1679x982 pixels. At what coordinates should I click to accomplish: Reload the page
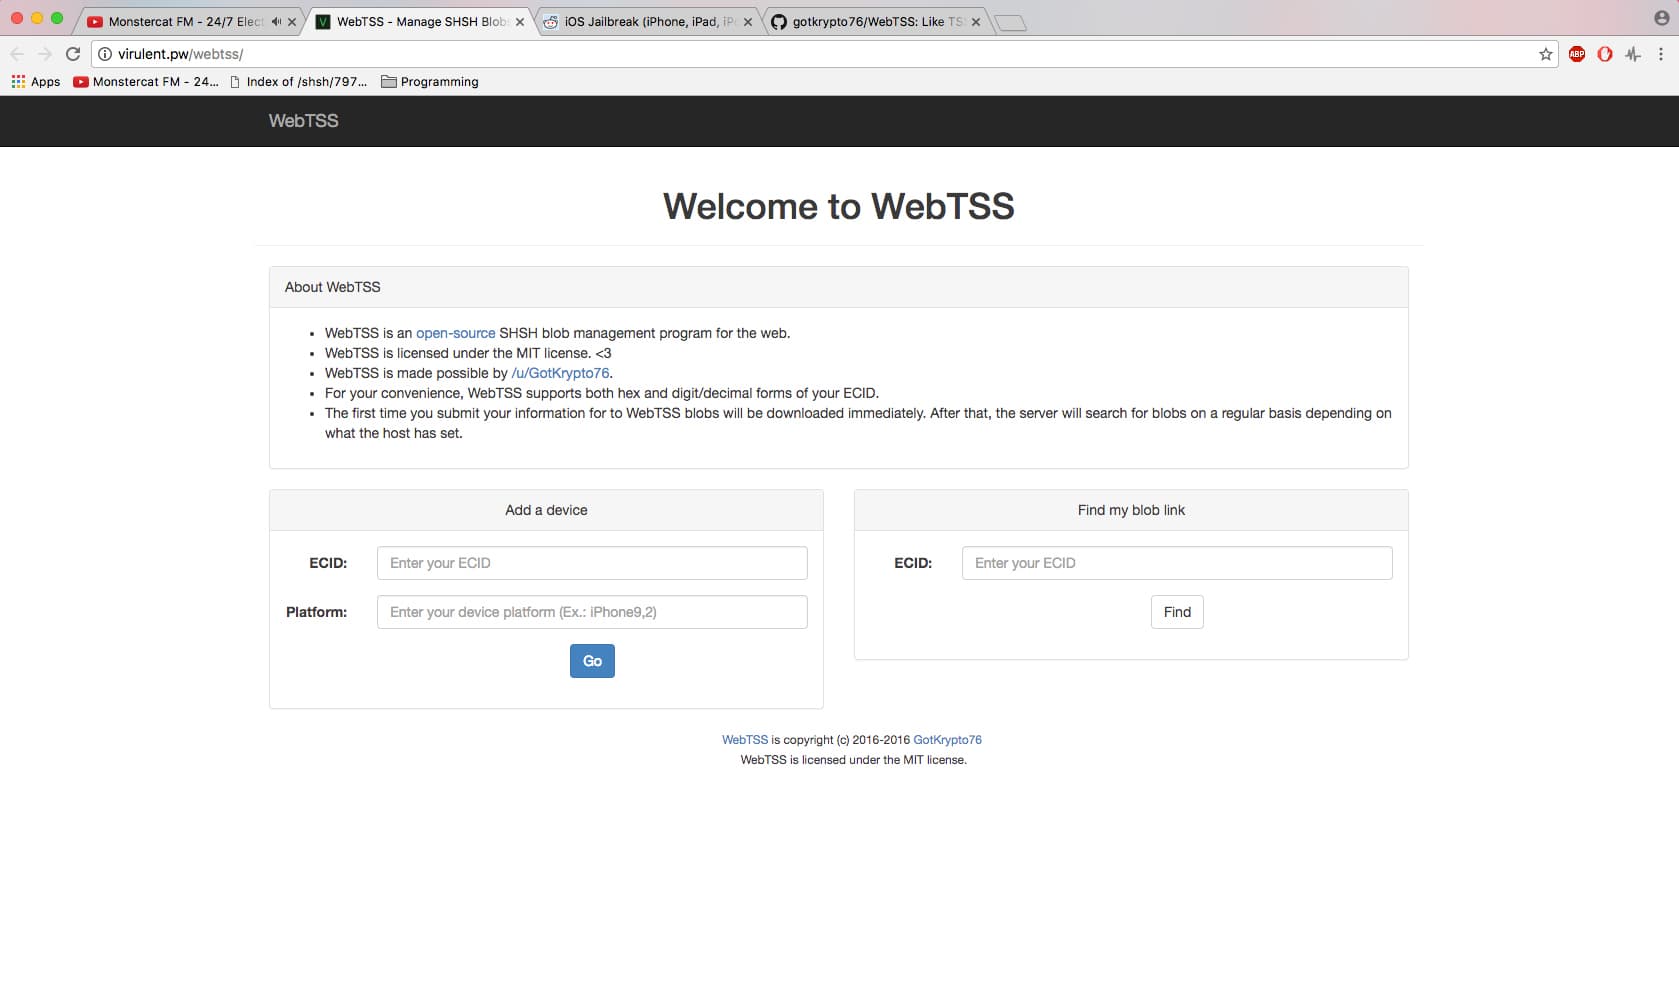click(72, 54)
